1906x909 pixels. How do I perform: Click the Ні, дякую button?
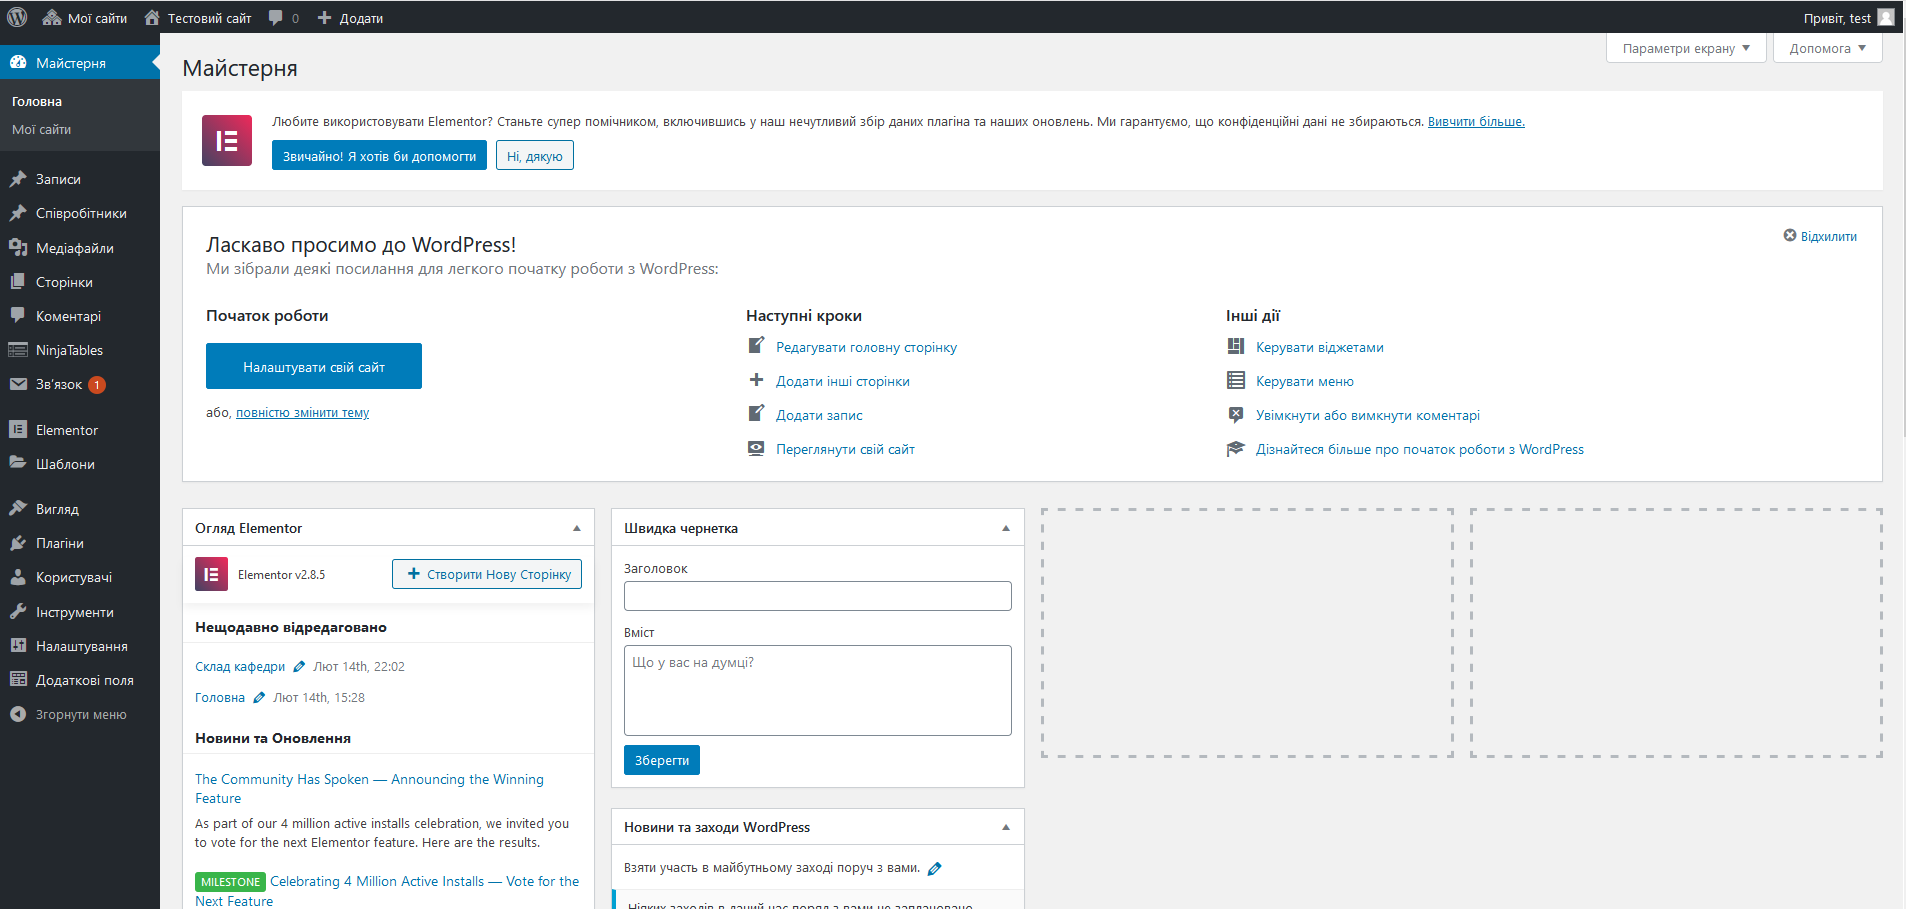535,156
